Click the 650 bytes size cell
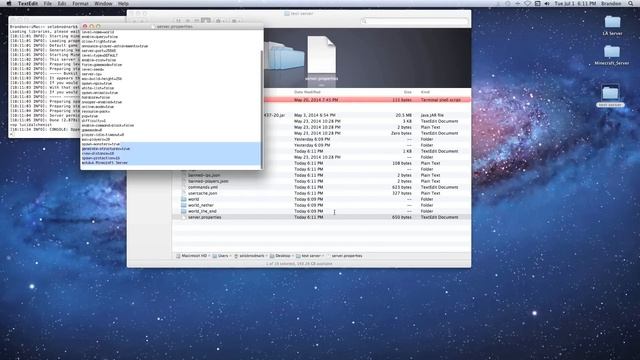This screenshot has width=640, height=360. coord(402,217)
